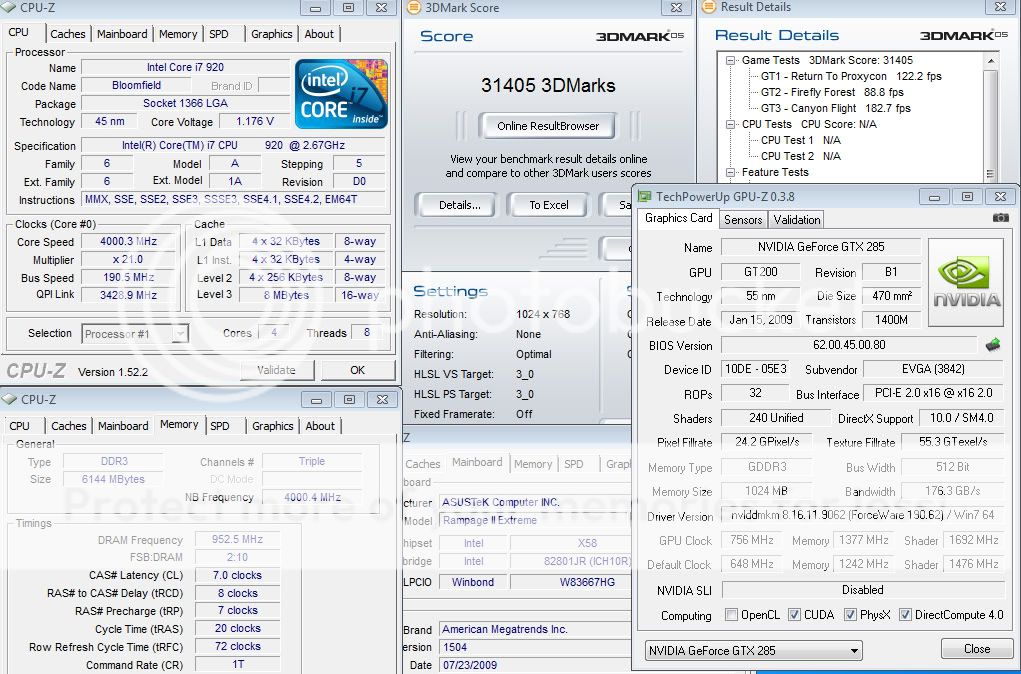1021x674 pixels.
Task: Click the Subvendor field showing EVGA (3842)
Action: (x=932, y=369)
